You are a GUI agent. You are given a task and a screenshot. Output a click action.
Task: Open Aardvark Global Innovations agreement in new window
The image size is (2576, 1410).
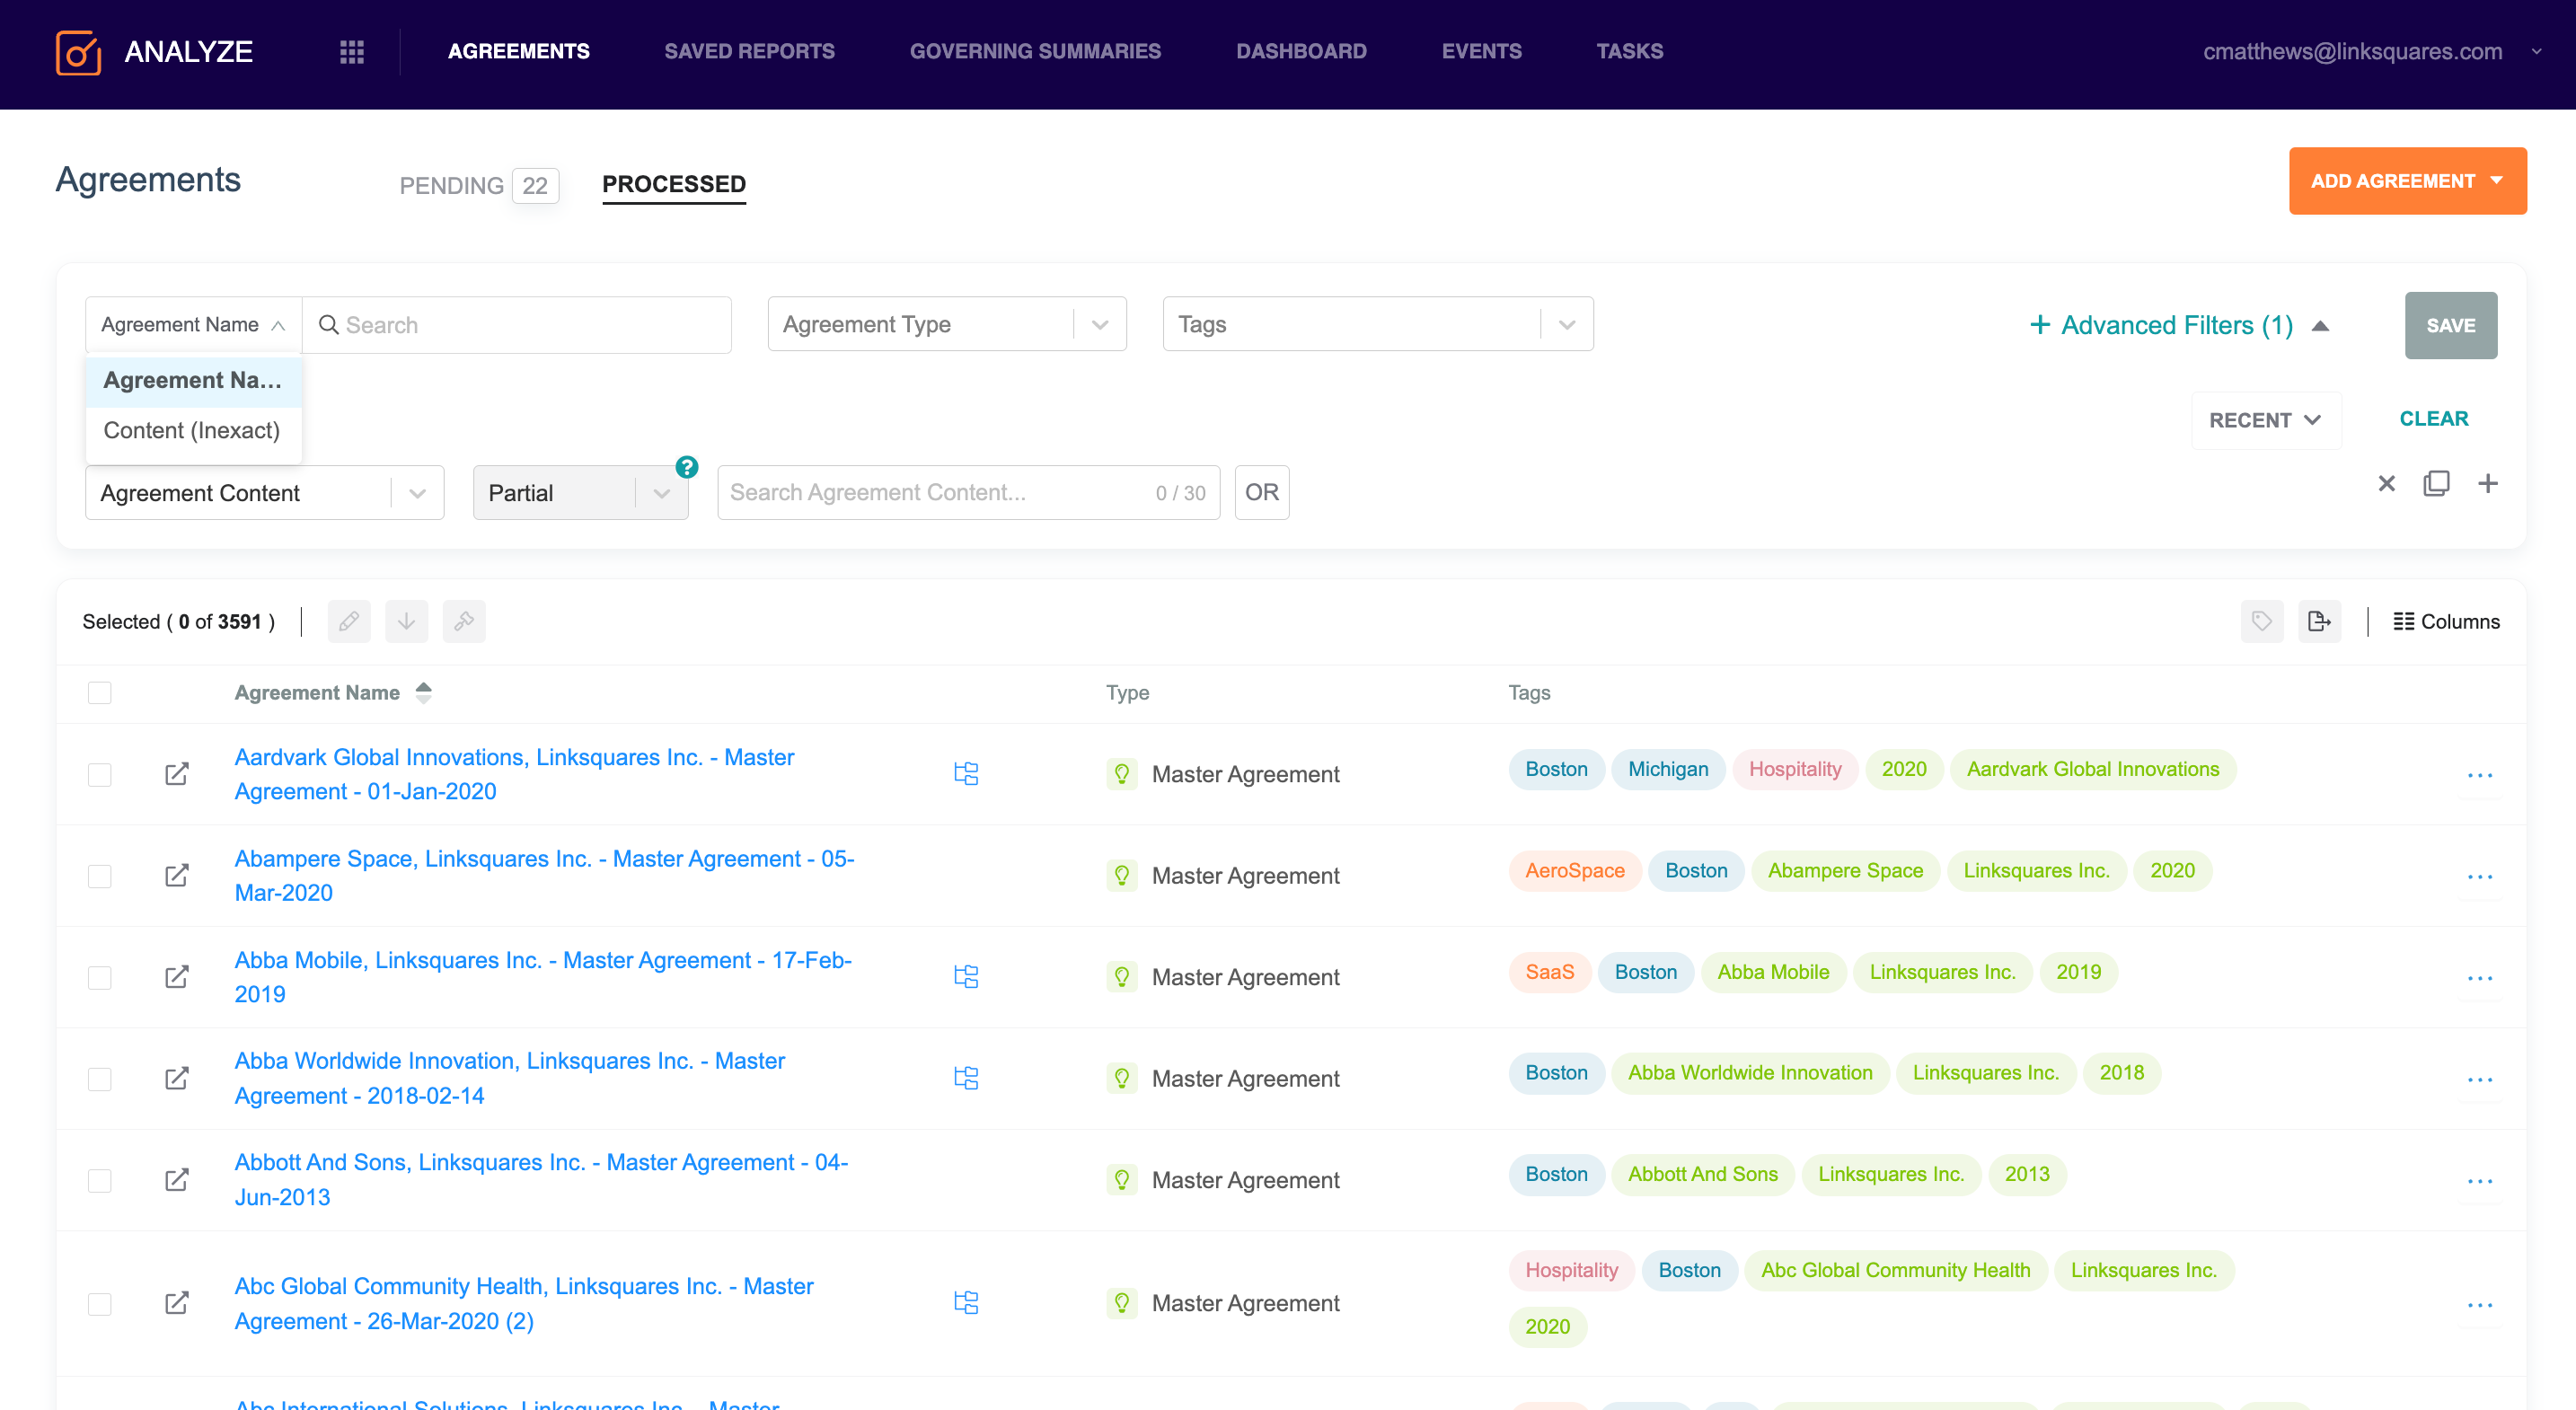[x=177, y=775]
